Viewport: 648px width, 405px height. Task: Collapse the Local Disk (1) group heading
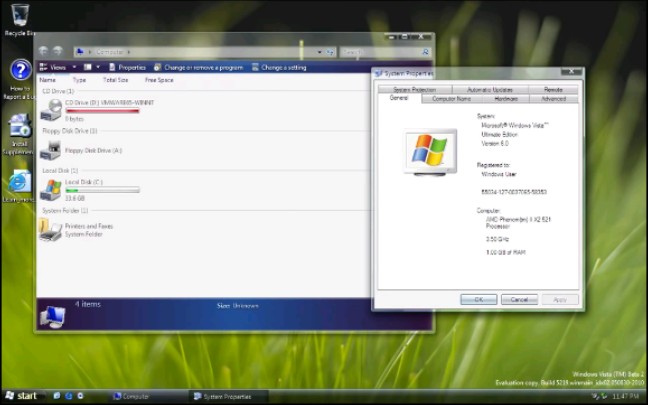(x=60, y=170)
